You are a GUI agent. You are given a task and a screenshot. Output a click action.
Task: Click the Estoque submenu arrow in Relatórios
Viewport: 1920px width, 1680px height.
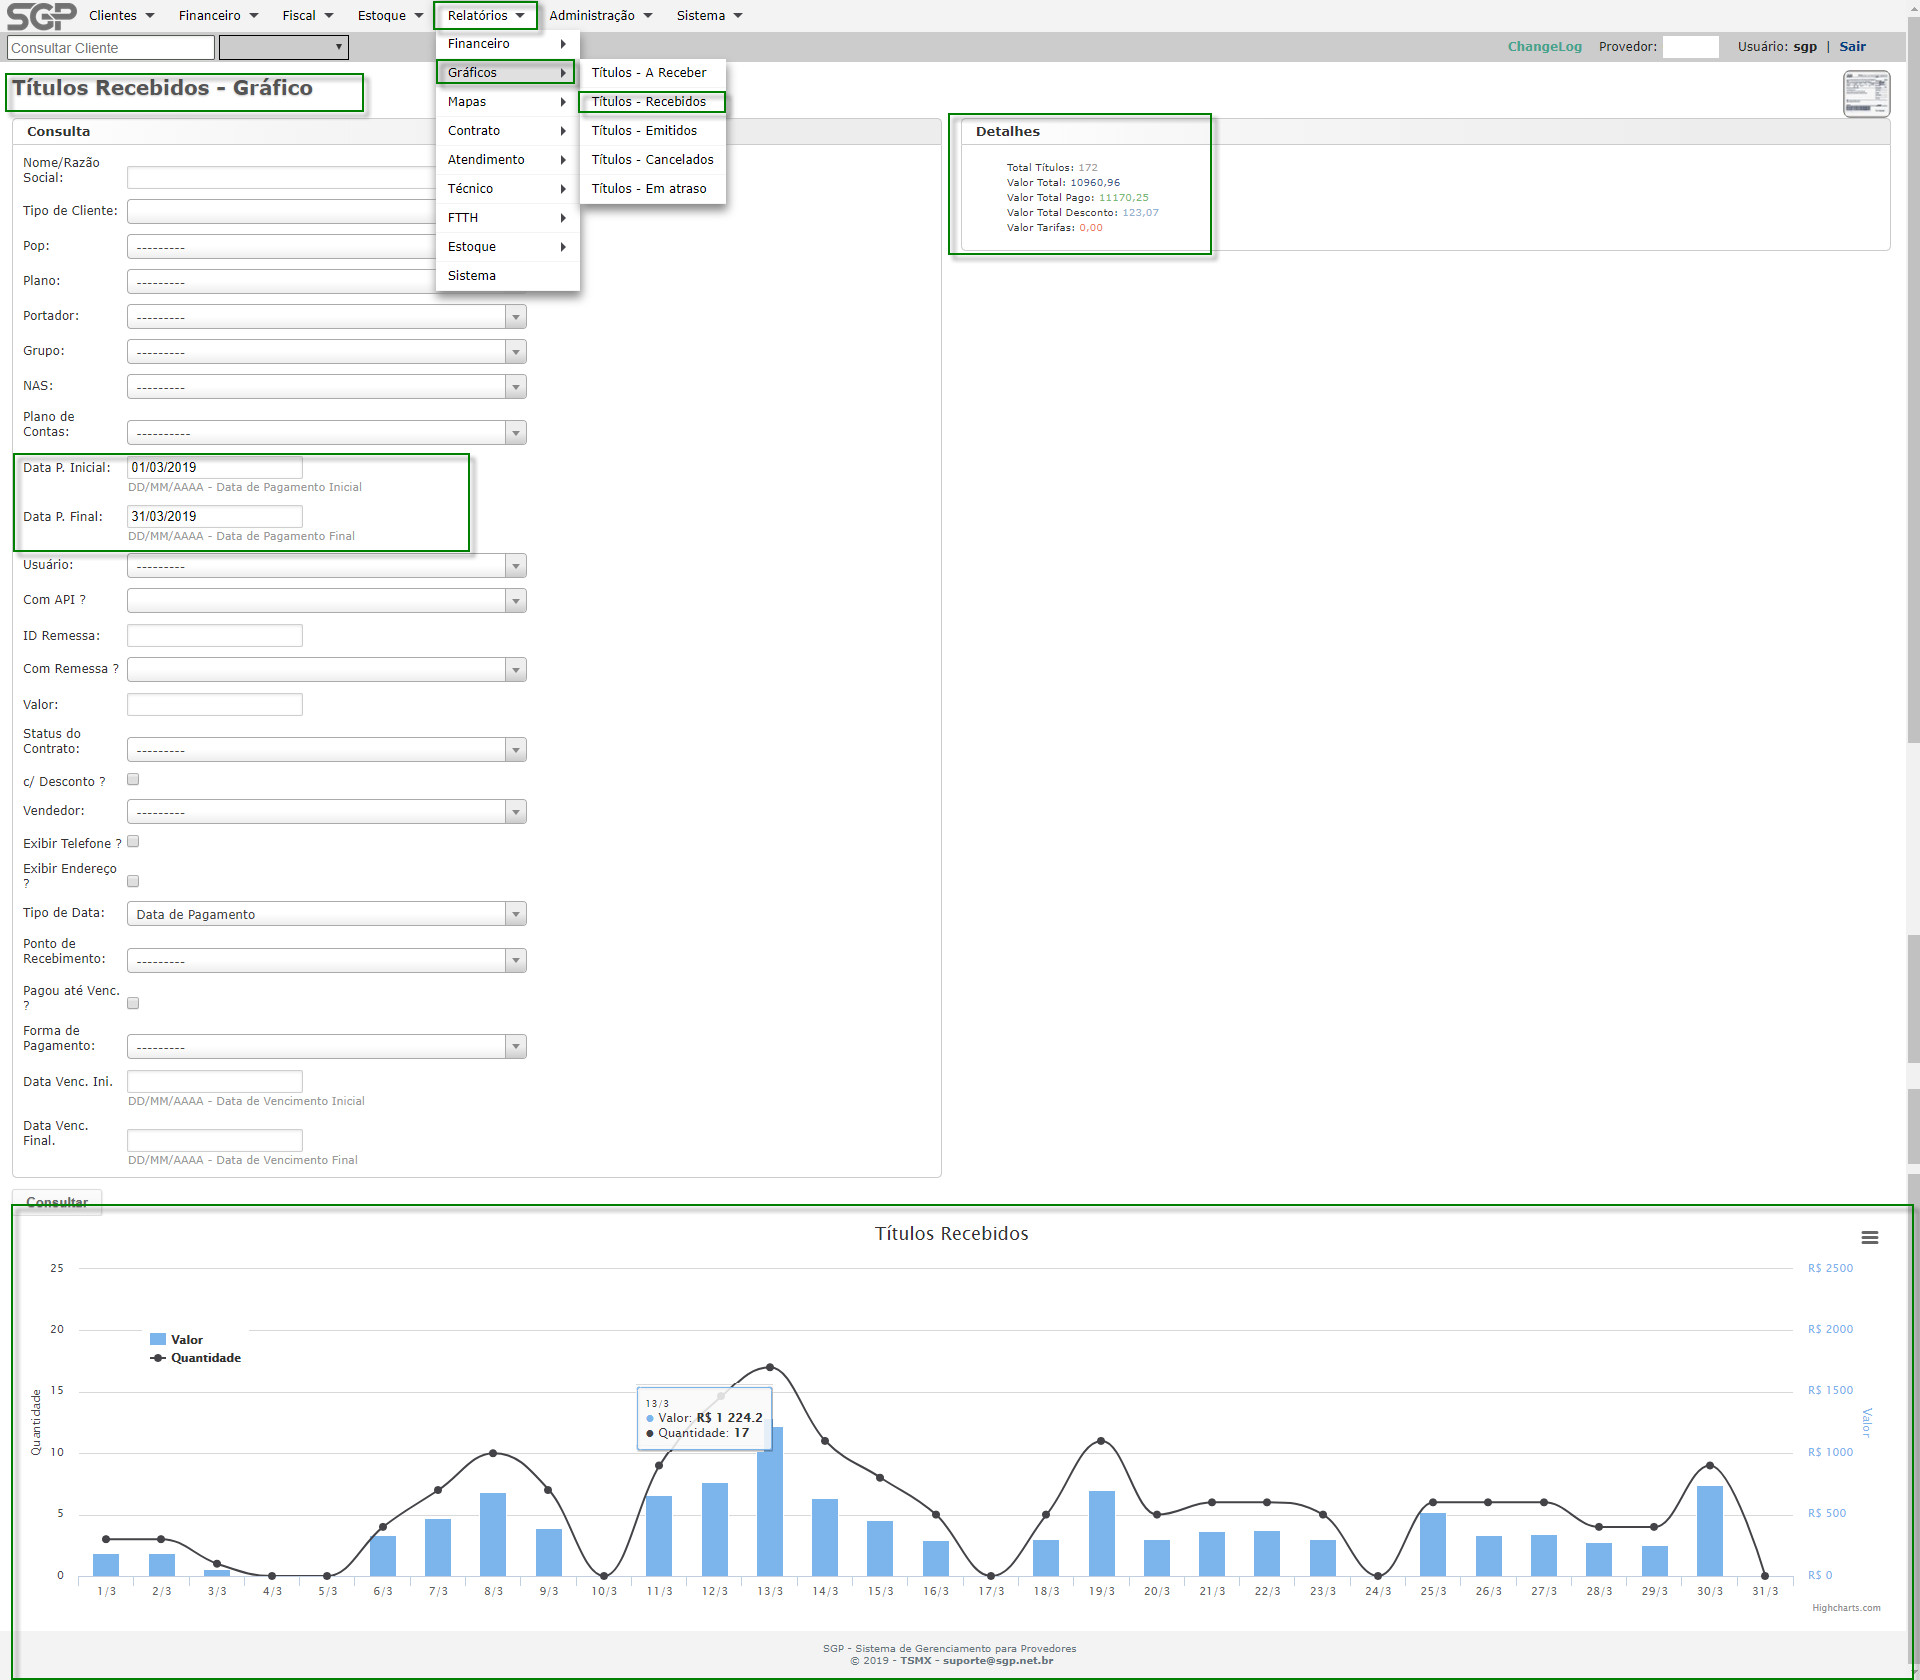563,247
